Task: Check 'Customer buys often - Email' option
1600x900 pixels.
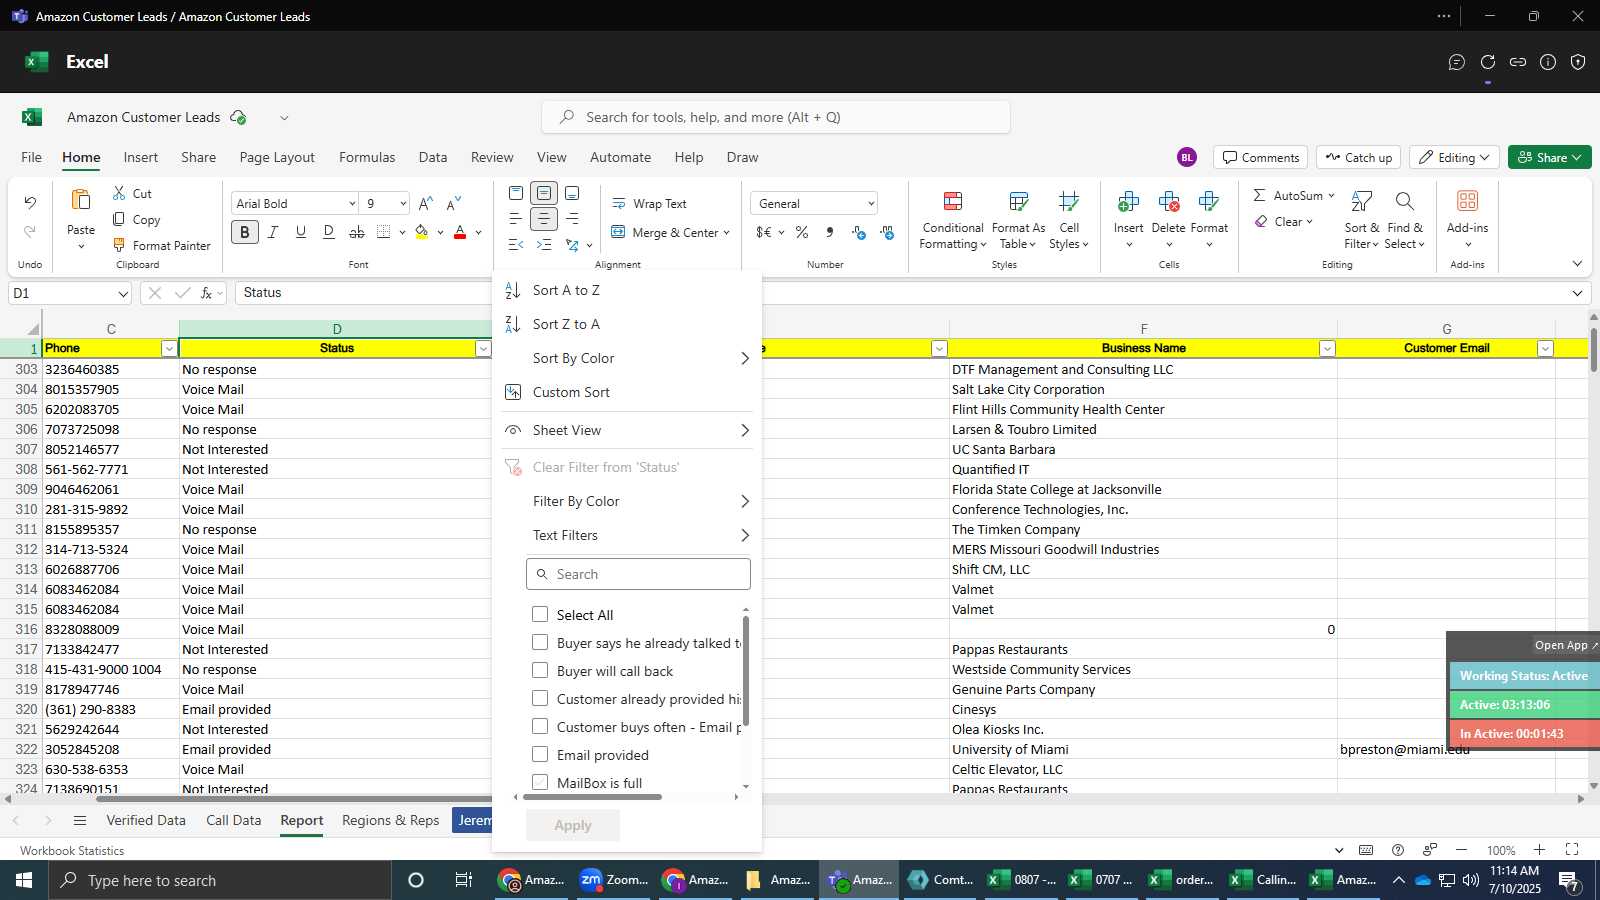Action: (x=540, y=726)
